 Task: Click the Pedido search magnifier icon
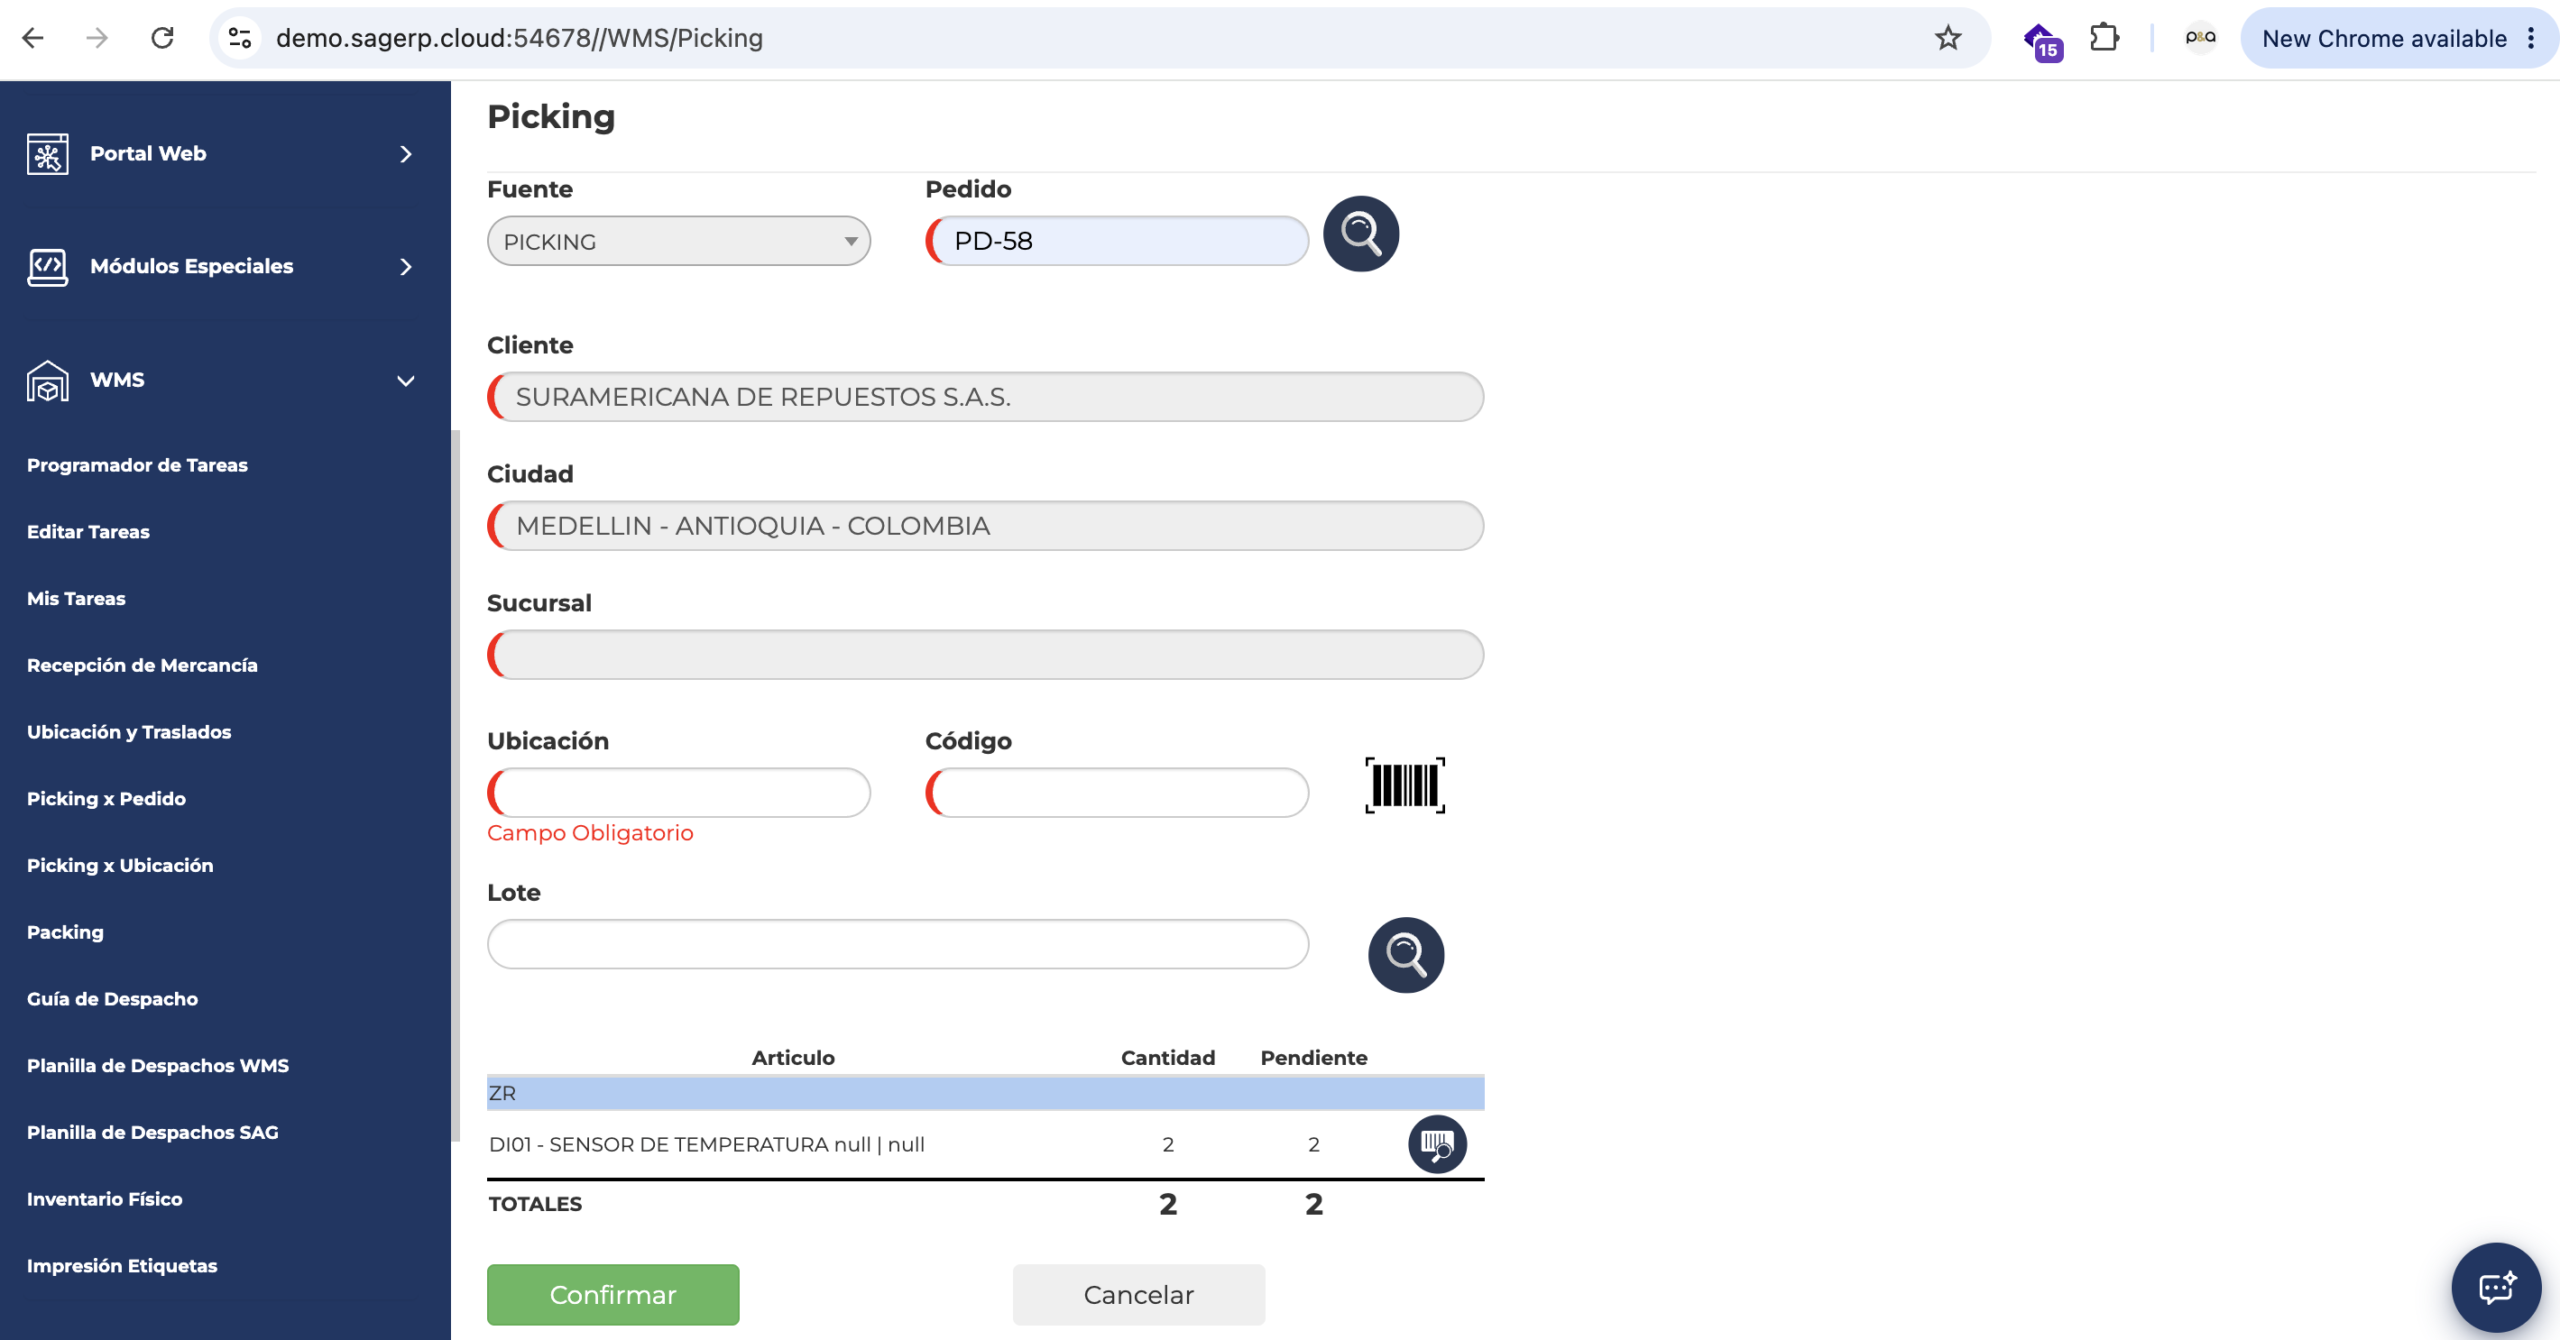(1361, 234)
